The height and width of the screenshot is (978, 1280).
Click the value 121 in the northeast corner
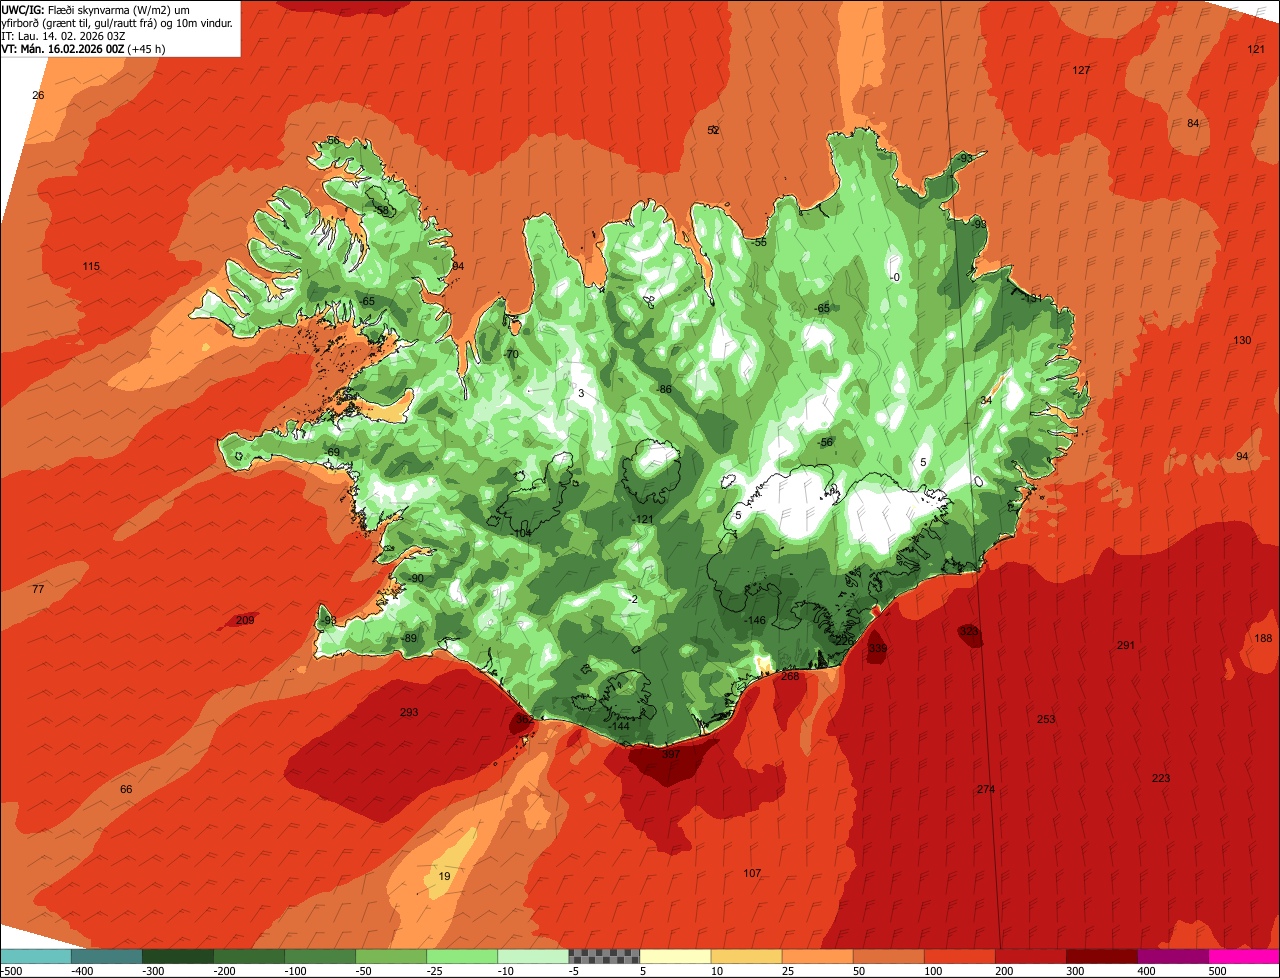pos(1256,49)
